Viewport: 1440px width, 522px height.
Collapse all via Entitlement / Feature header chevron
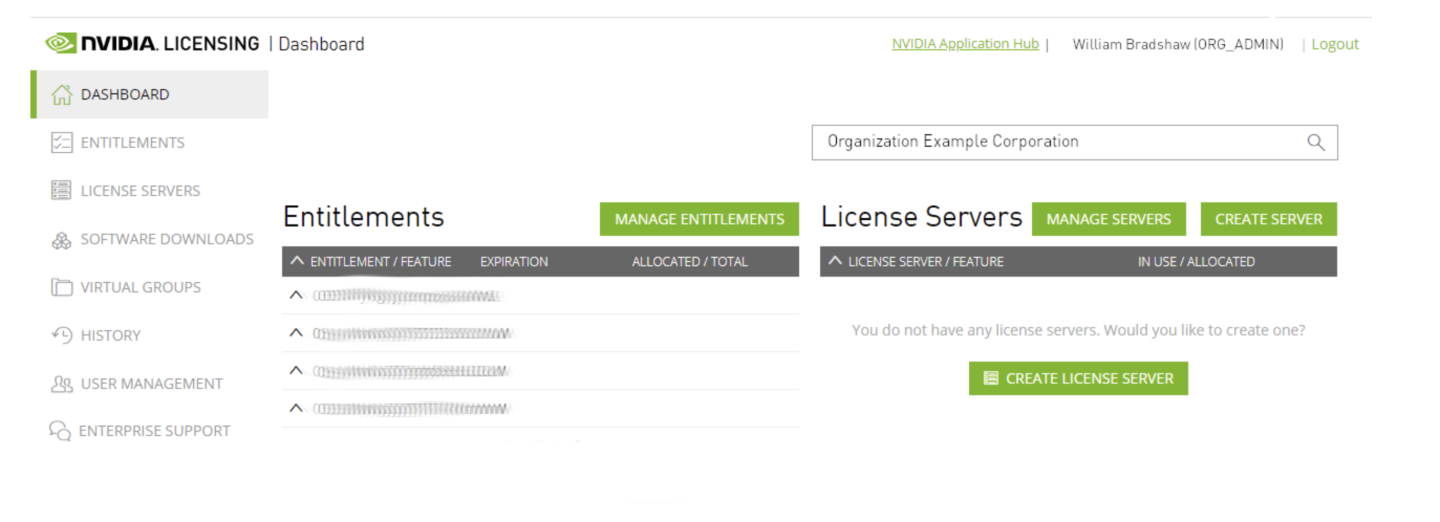[x=297, y=261]
